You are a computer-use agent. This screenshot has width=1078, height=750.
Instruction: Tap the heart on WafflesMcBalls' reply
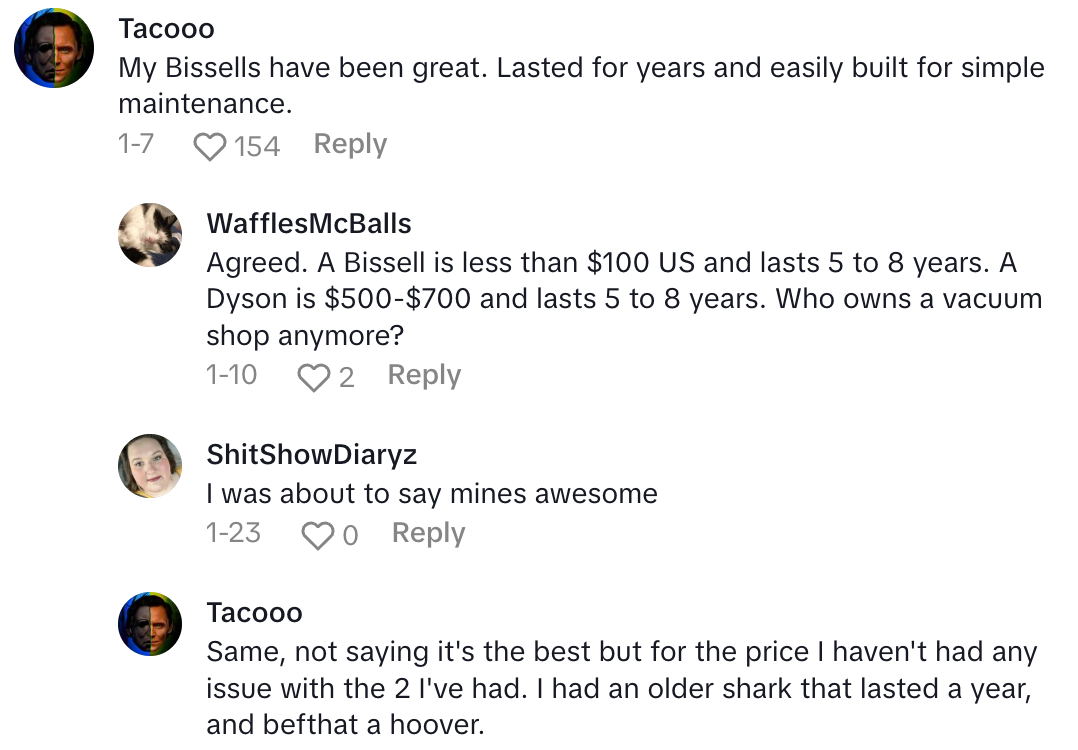point(314,378)
